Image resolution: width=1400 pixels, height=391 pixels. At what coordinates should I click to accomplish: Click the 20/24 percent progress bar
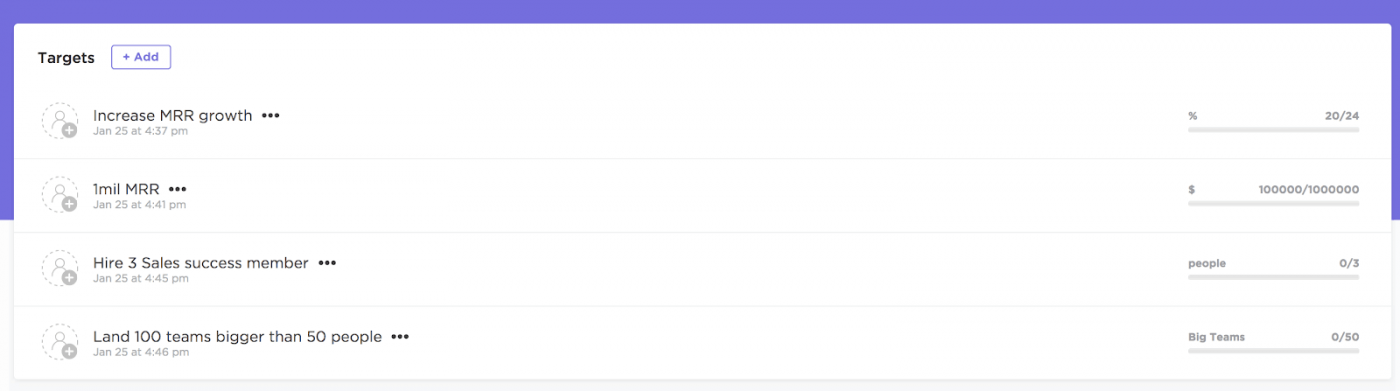[1273, 130]
